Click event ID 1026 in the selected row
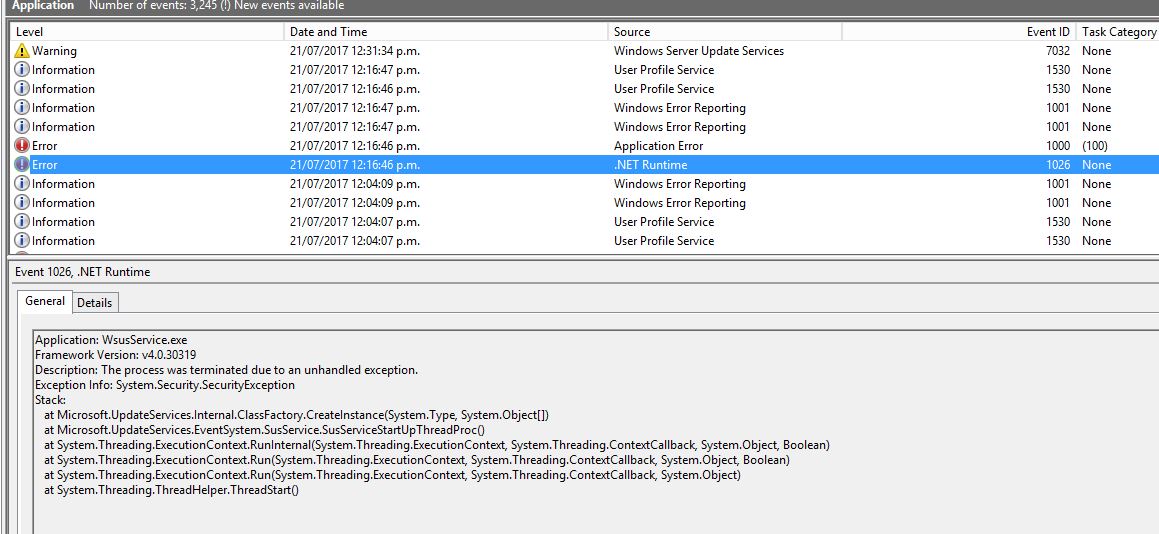 point(1058,165)
